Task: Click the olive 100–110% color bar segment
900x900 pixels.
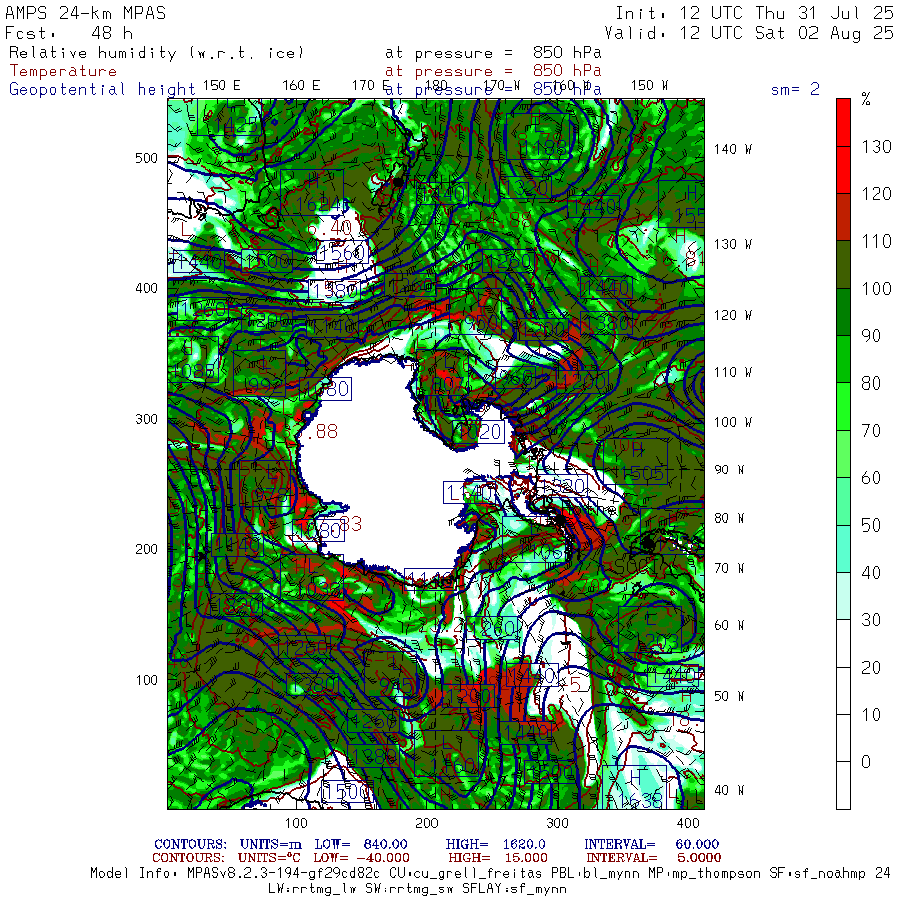Action: (x=843, y=264)
